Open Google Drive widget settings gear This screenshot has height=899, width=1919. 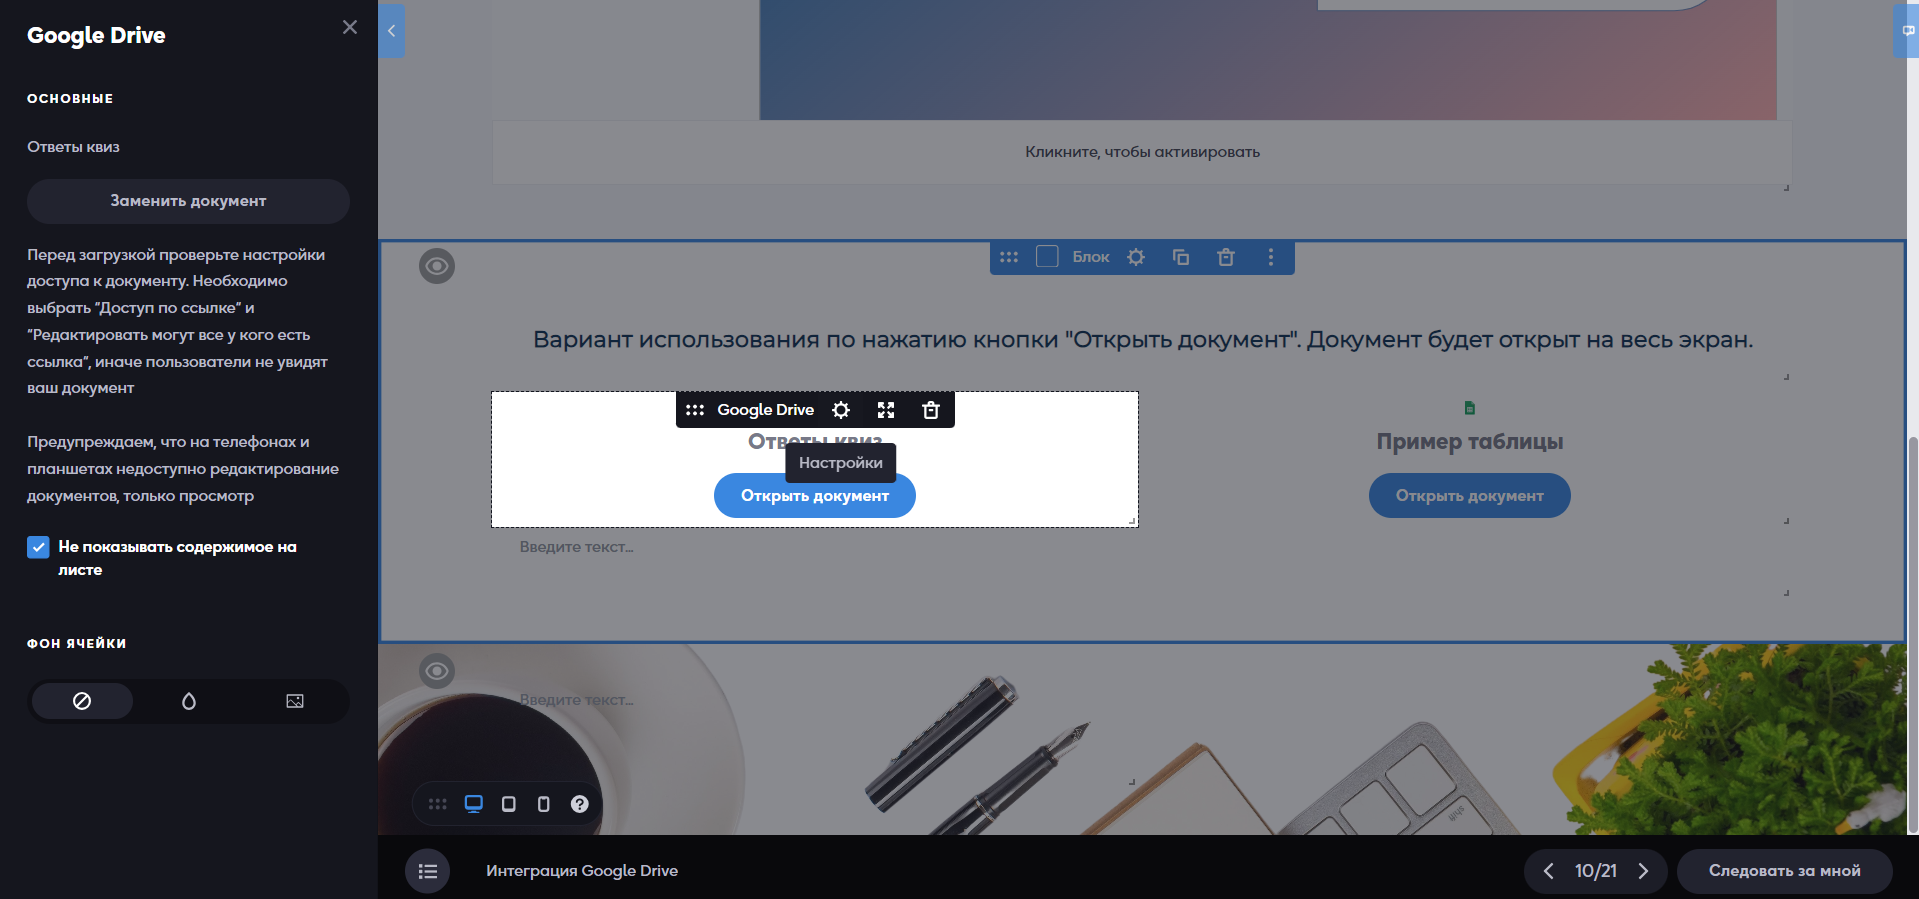click(841, 410)
